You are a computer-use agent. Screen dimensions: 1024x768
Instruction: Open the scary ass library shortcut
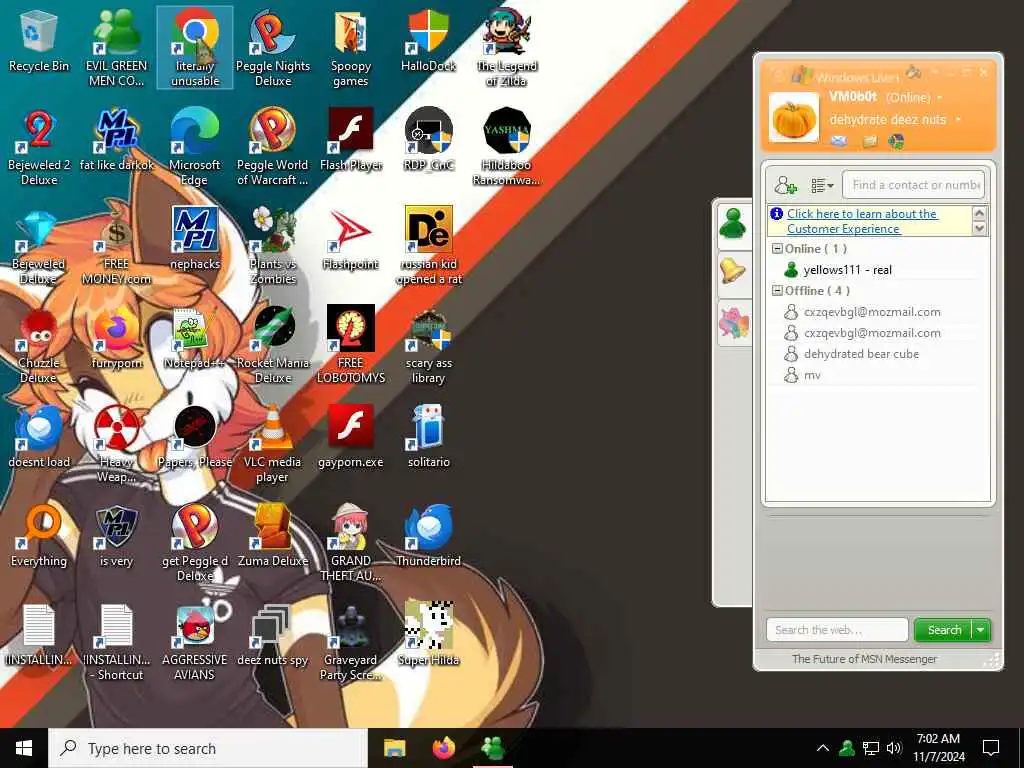coord(428,345)
